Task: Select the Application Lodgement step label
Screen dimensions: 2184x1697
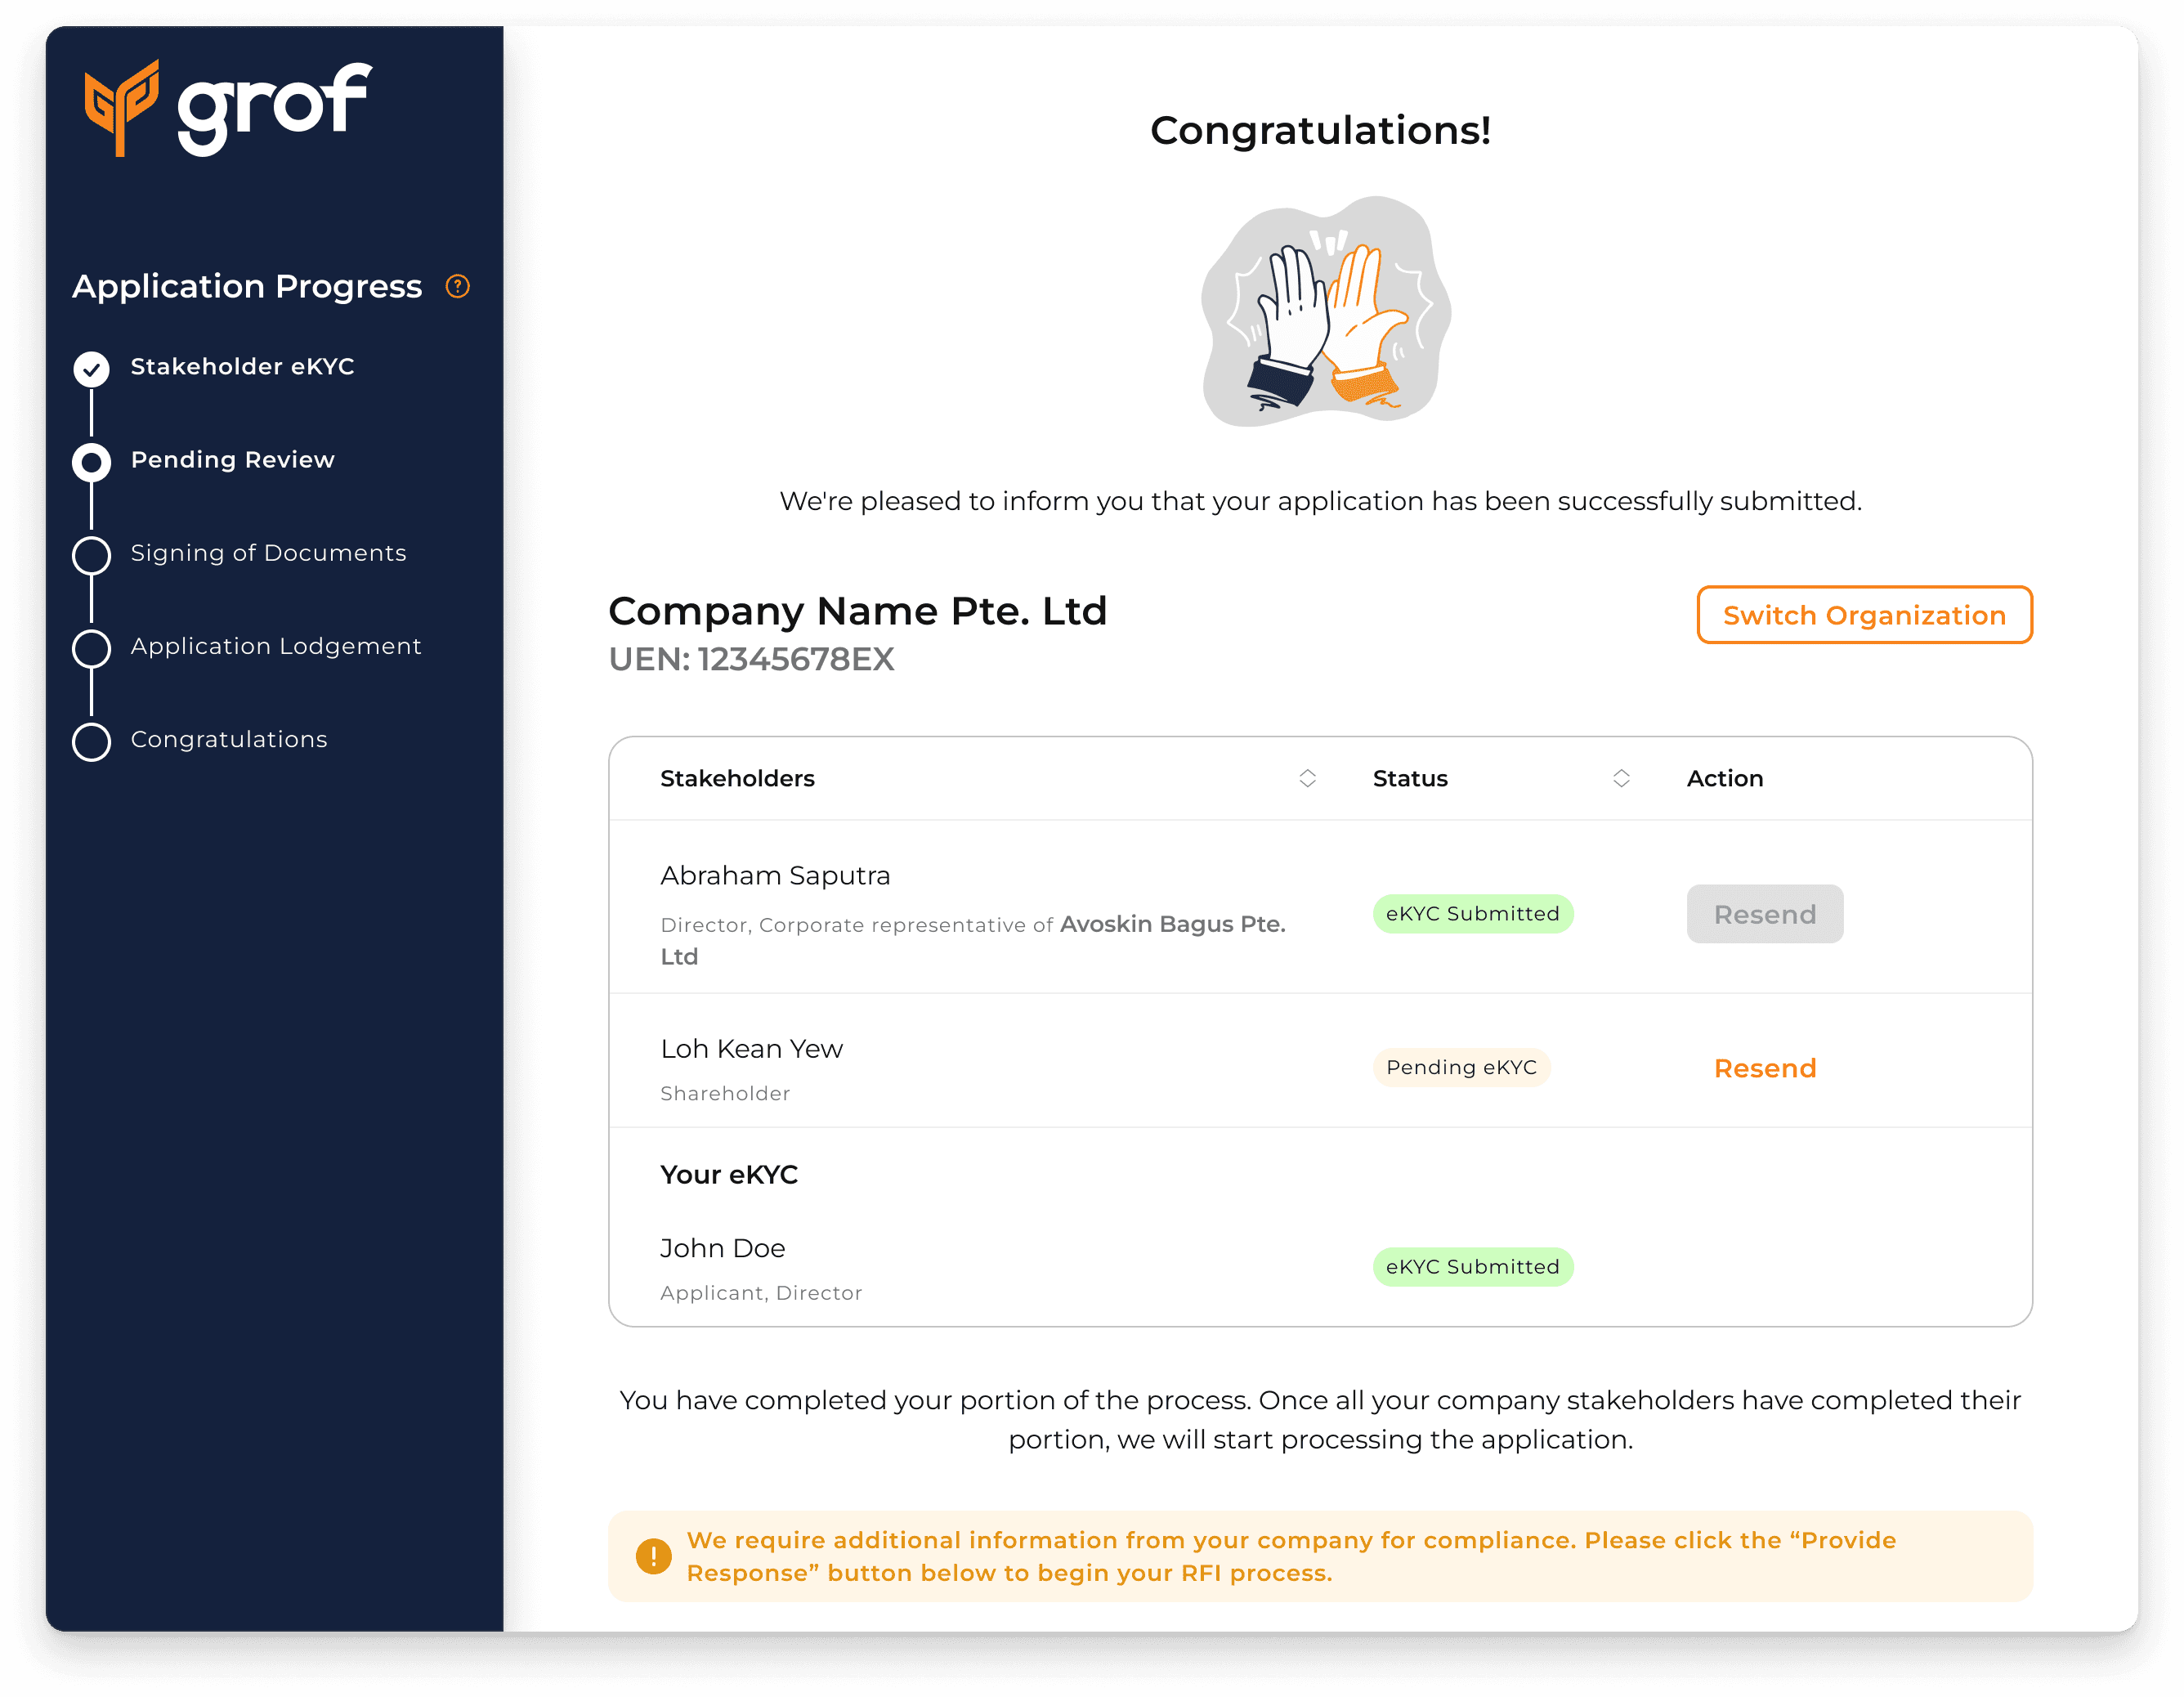Action: coord(276,646)
